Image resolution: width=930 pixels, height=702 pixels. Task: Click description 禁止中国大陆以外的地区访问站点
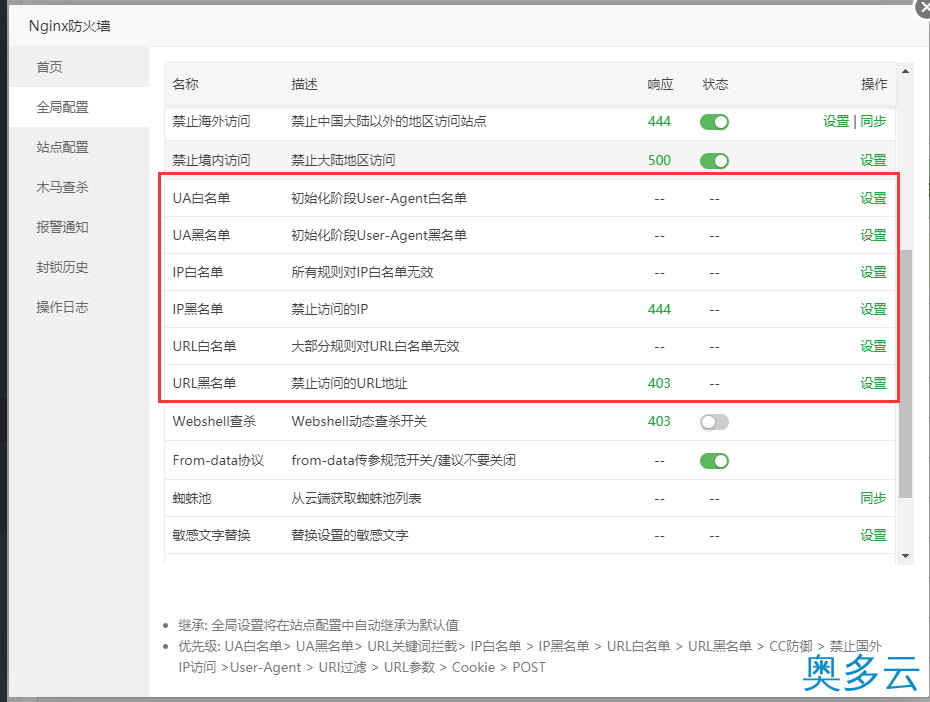pyautogui.click(x=388, y=122)
